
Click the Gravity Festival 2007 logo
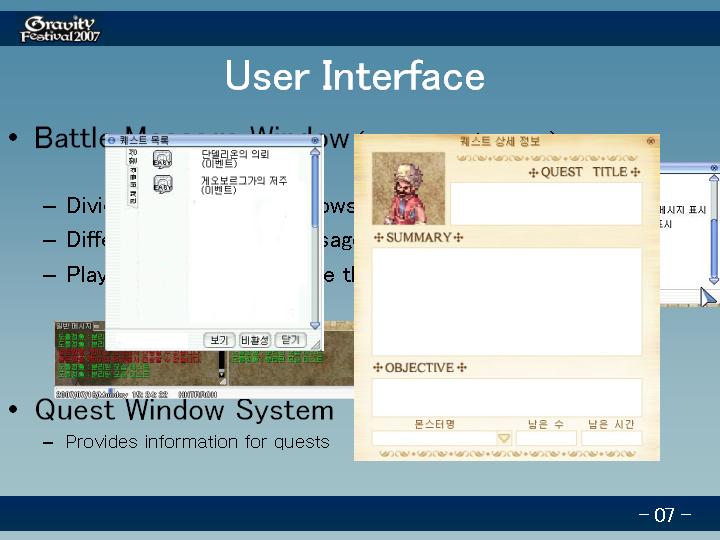pos(60,28)
